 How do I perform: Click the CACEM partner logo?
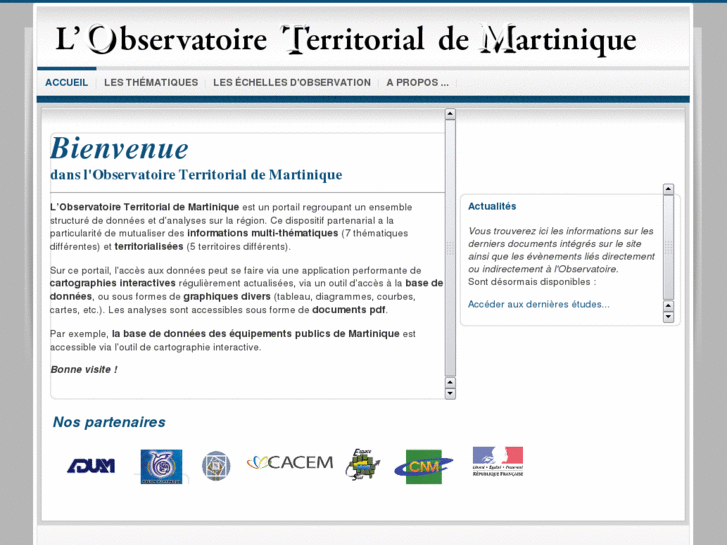coord(290,462)
